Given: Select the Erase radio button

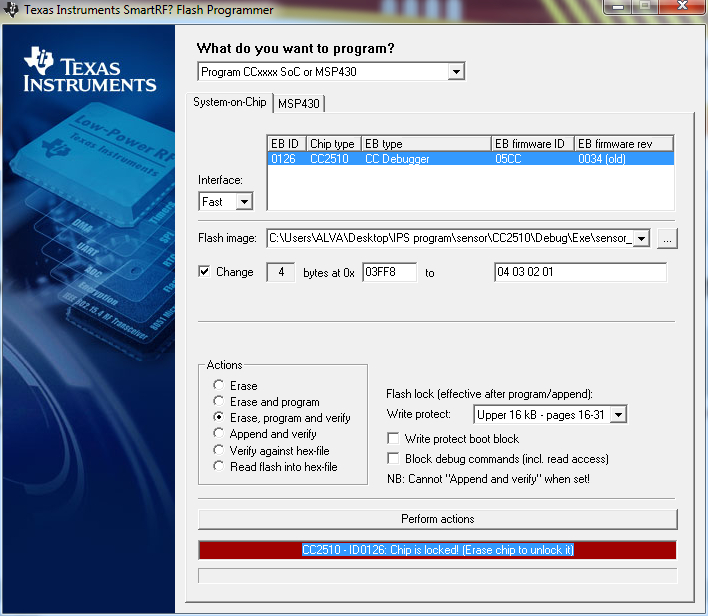Looking at the screenshot, I should tap(219, 385).
